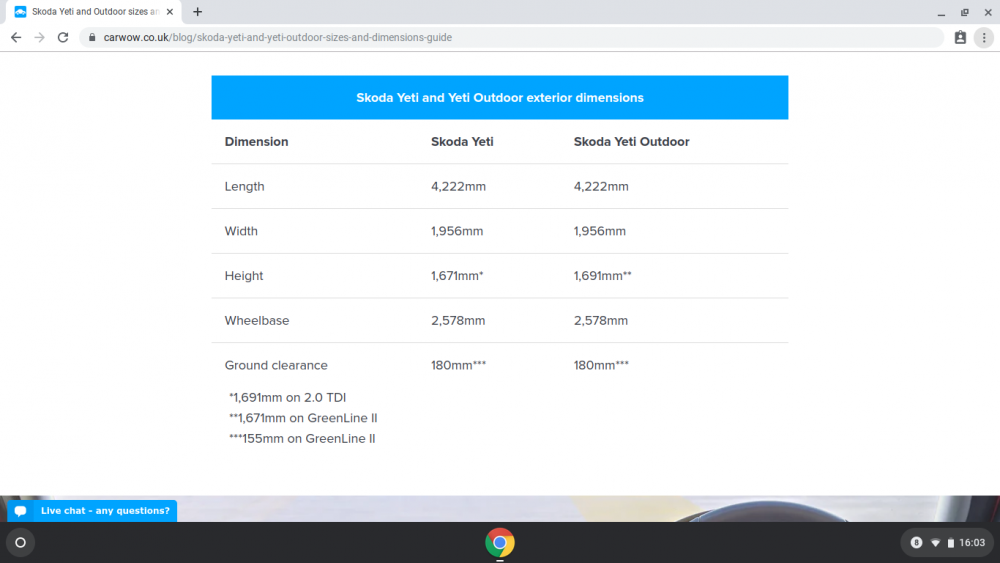Click the Wi-Fi status icon

point(936,543)
